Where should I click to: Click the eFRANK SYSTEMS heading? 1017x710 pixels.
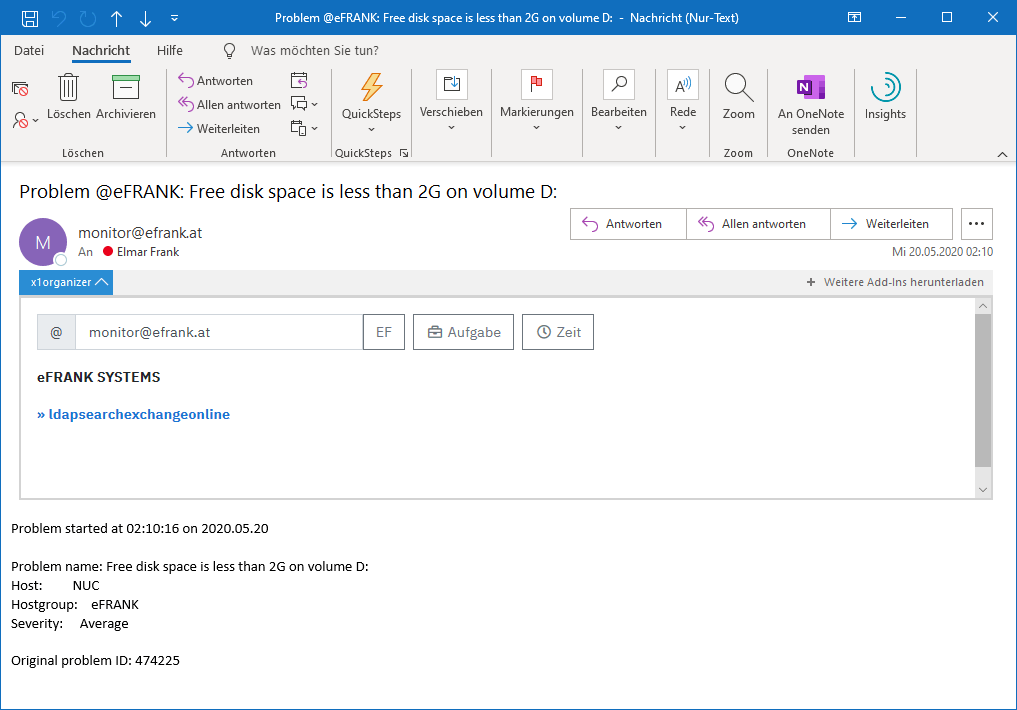99,377
